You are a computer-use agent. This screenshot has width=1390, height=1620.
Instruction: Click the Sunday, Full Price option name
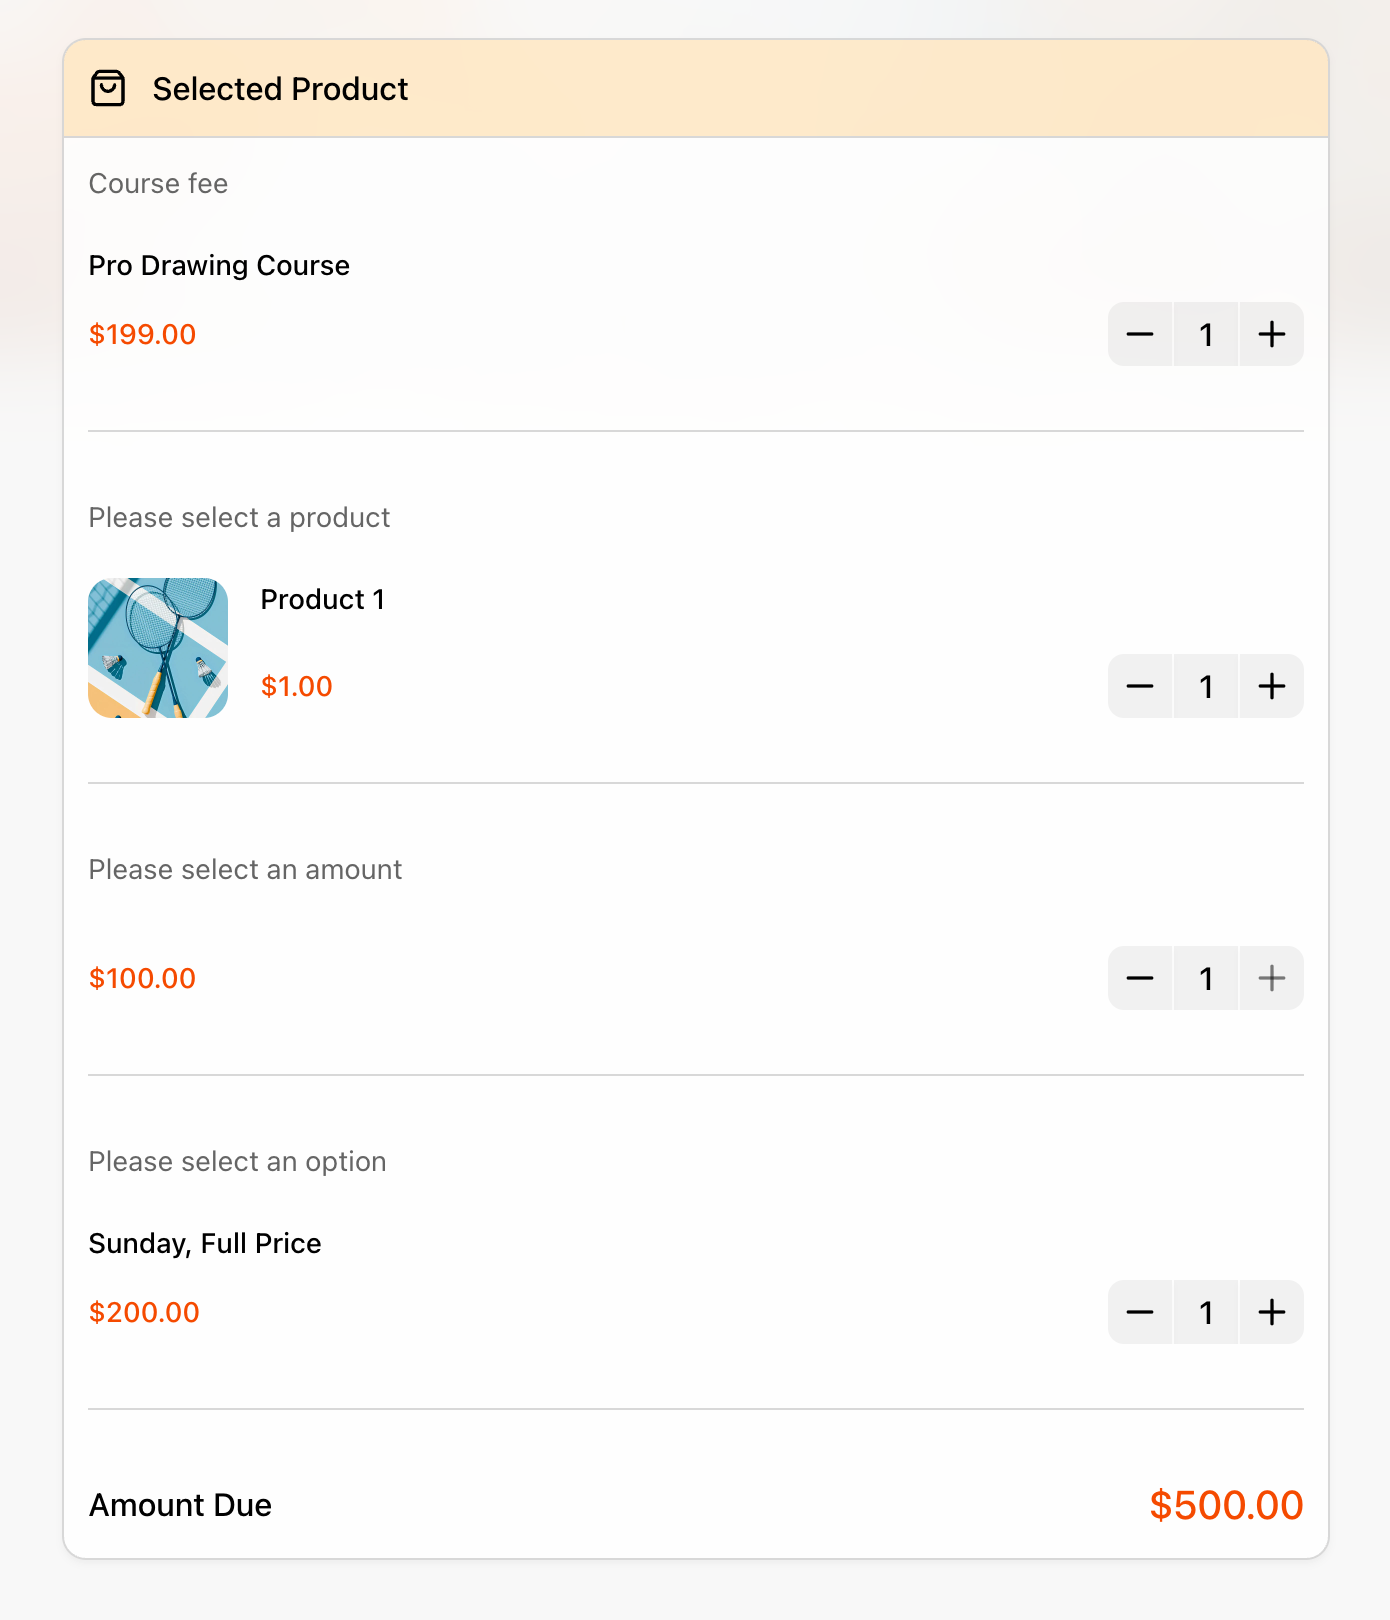click(x=205, y=1243)
